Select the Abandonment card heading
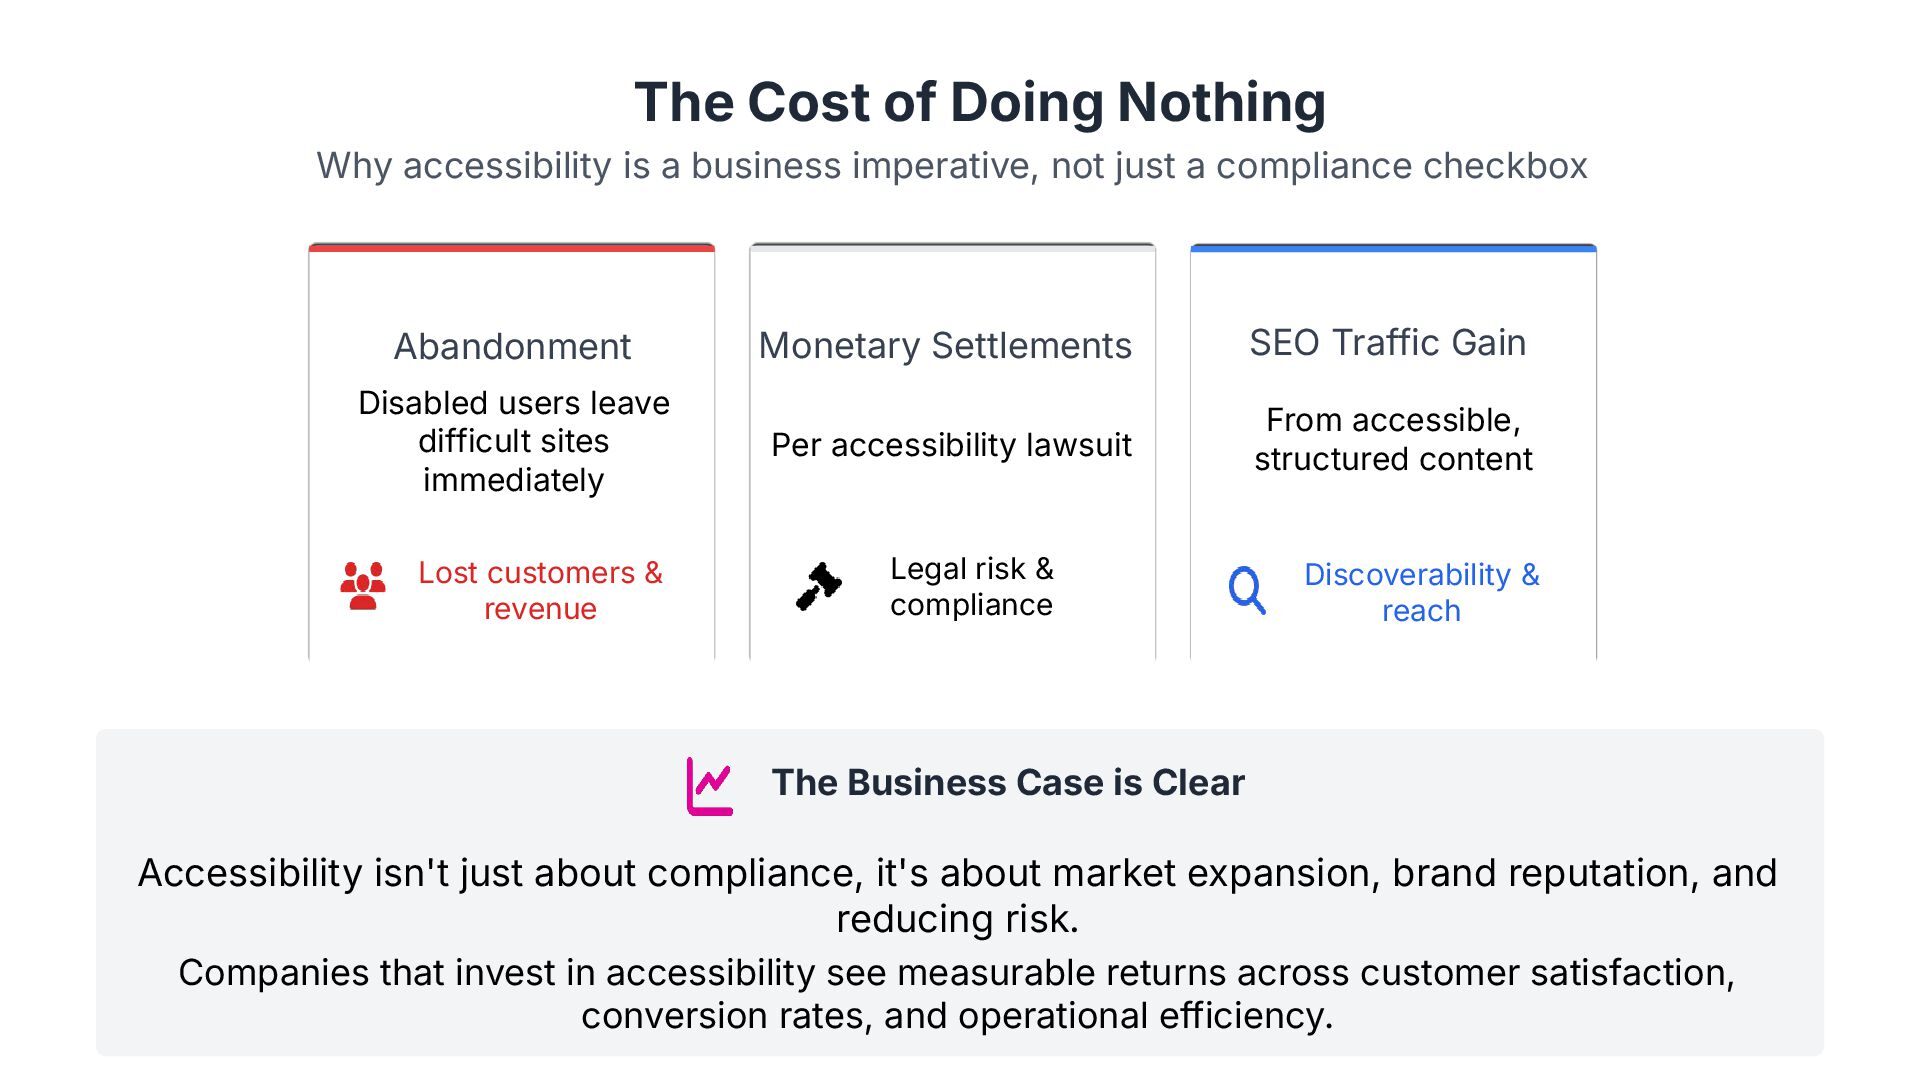This screenshot has height=1080, width=1920. 512,347
